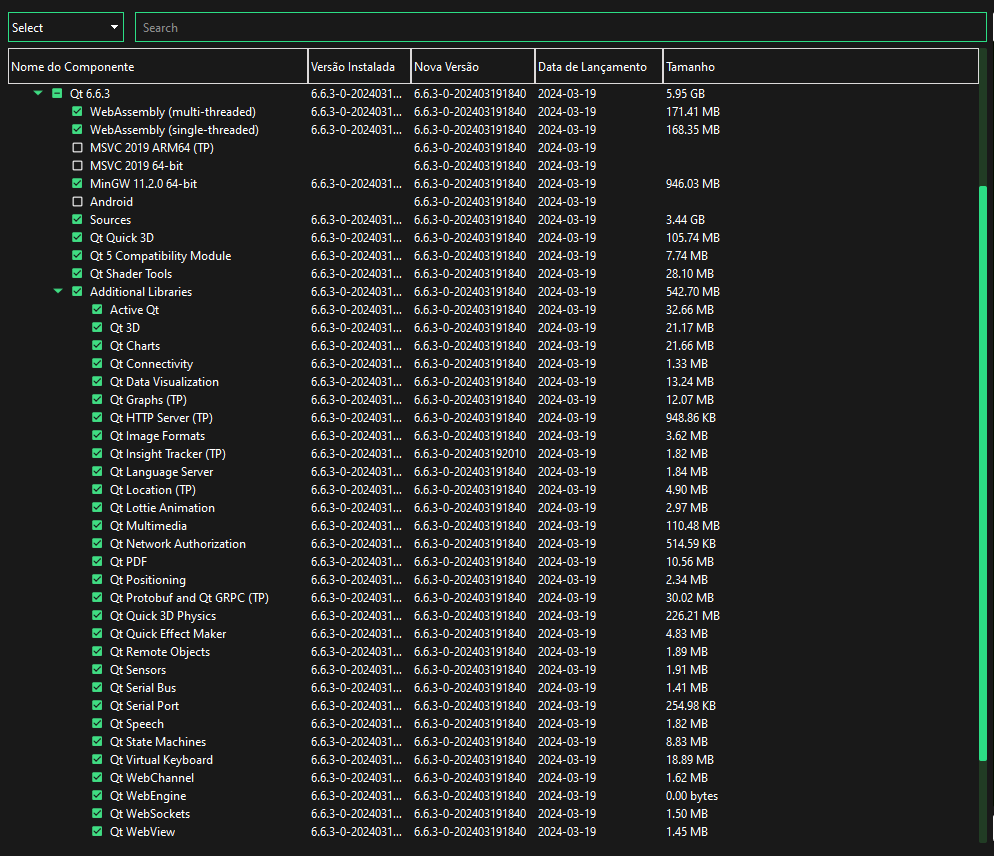Sort by Nome do Componente column header
The height and width of the screenshot is (856, 994).
pyautogui.click(x=158, y=67)
